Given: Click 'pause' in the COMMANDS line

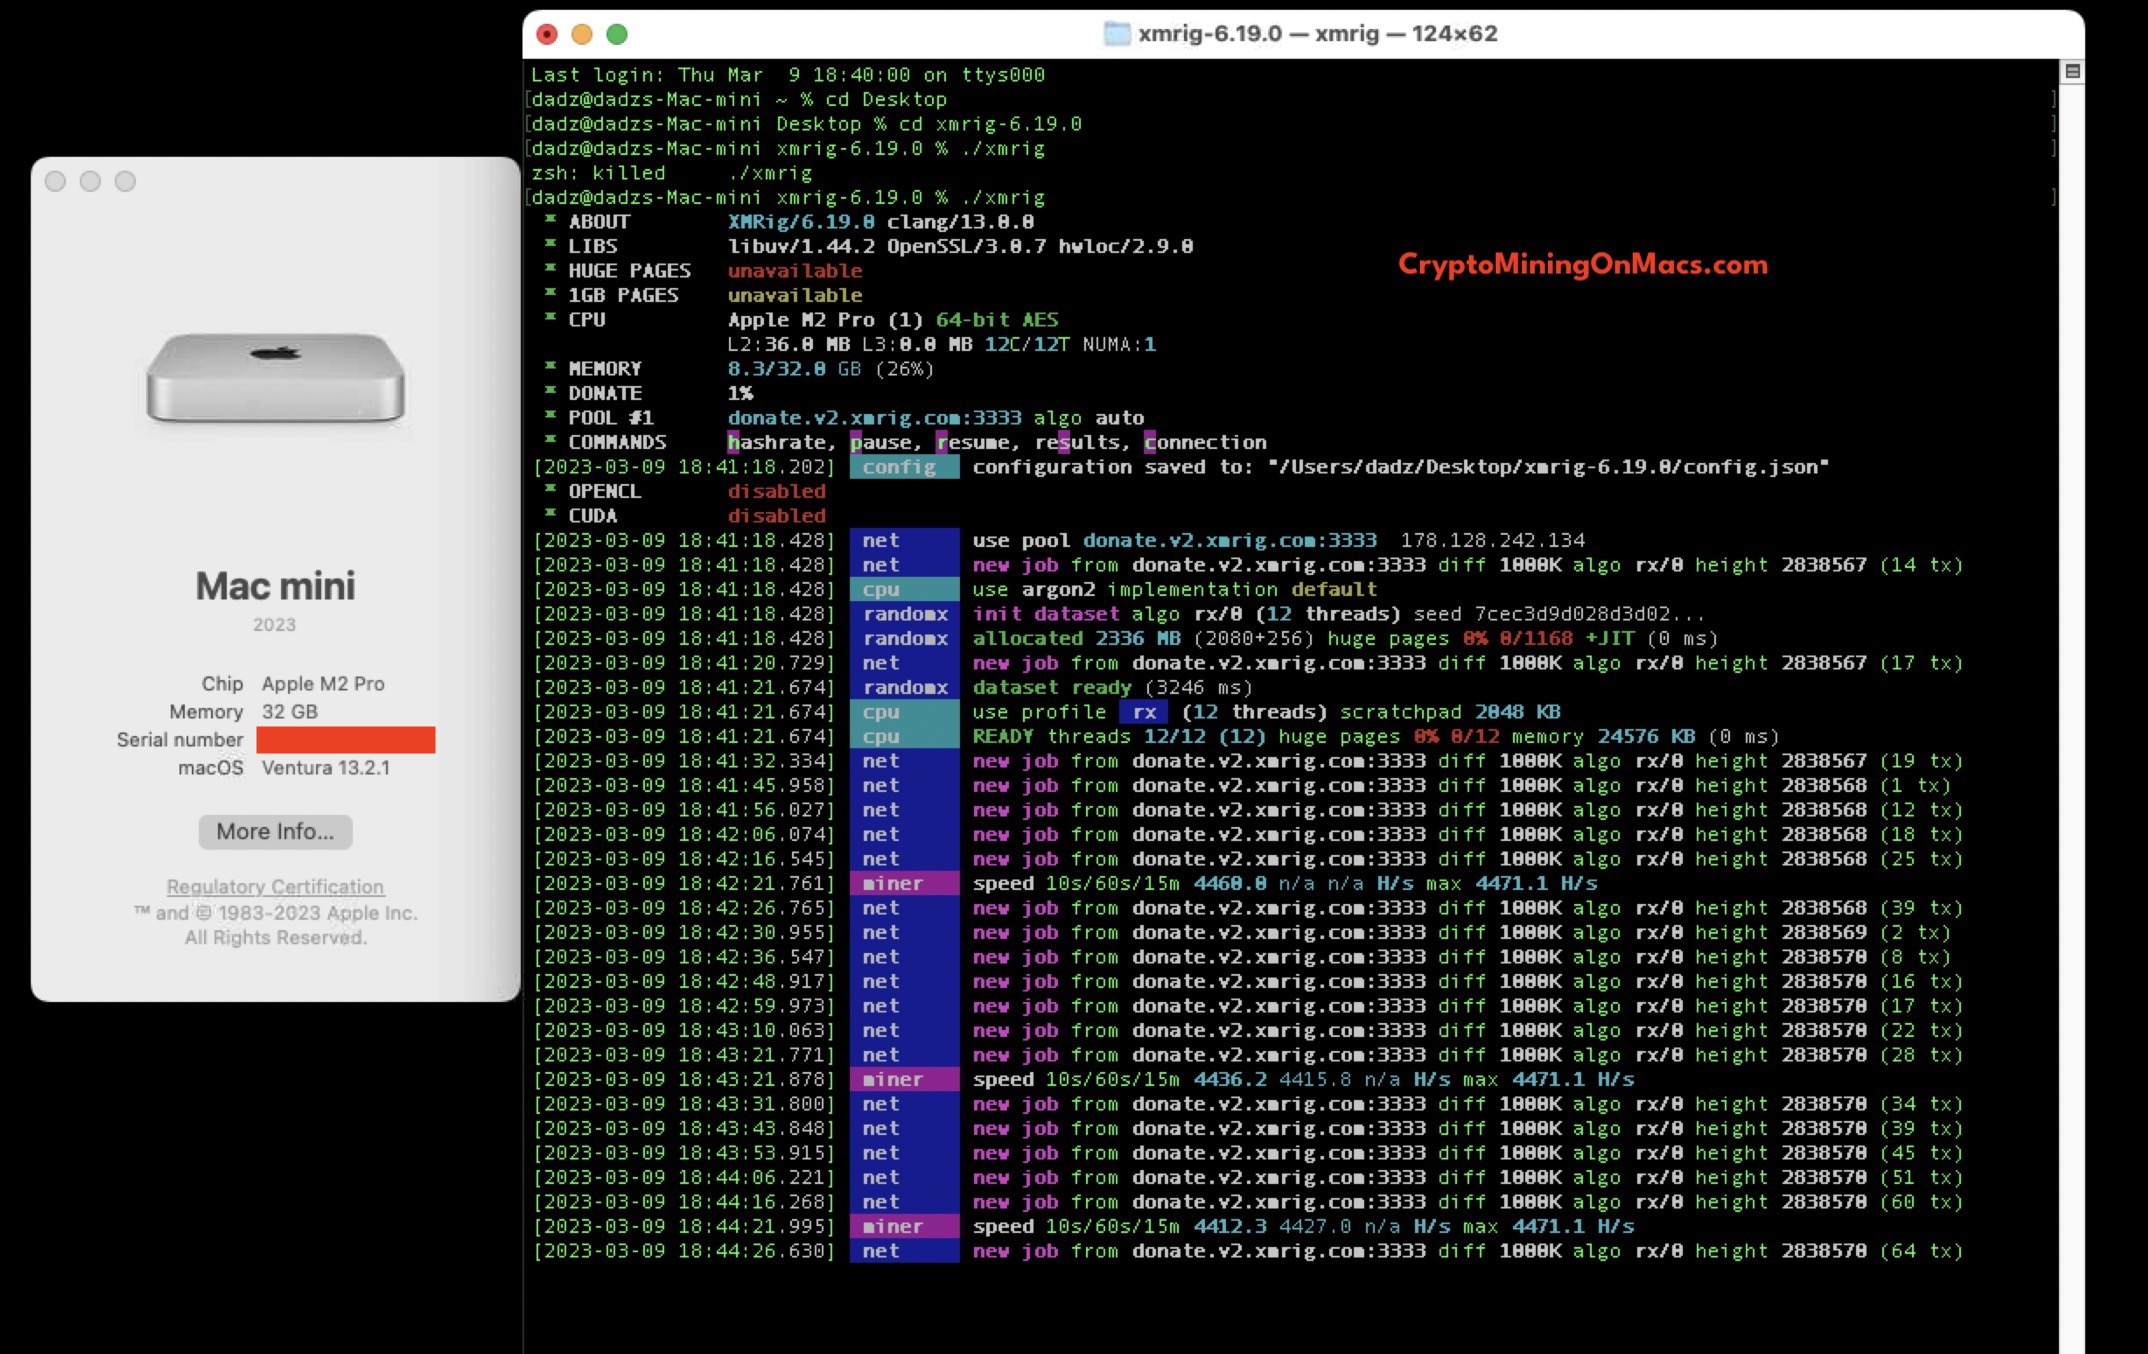Looking at the screenshot, I should click(882, 442).
